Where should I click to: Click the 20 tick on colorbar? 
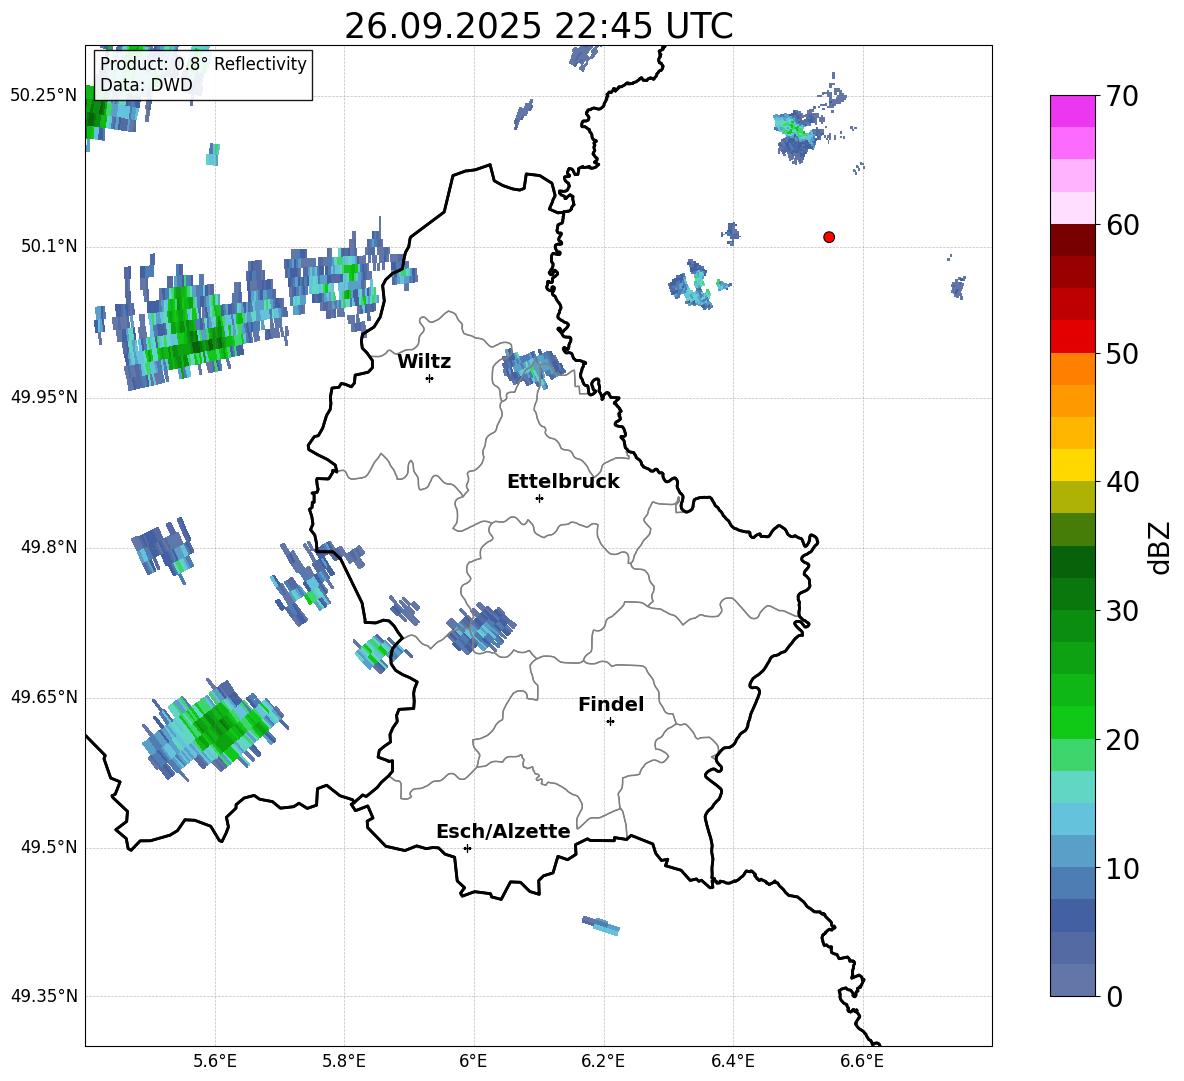point(1122,739)
